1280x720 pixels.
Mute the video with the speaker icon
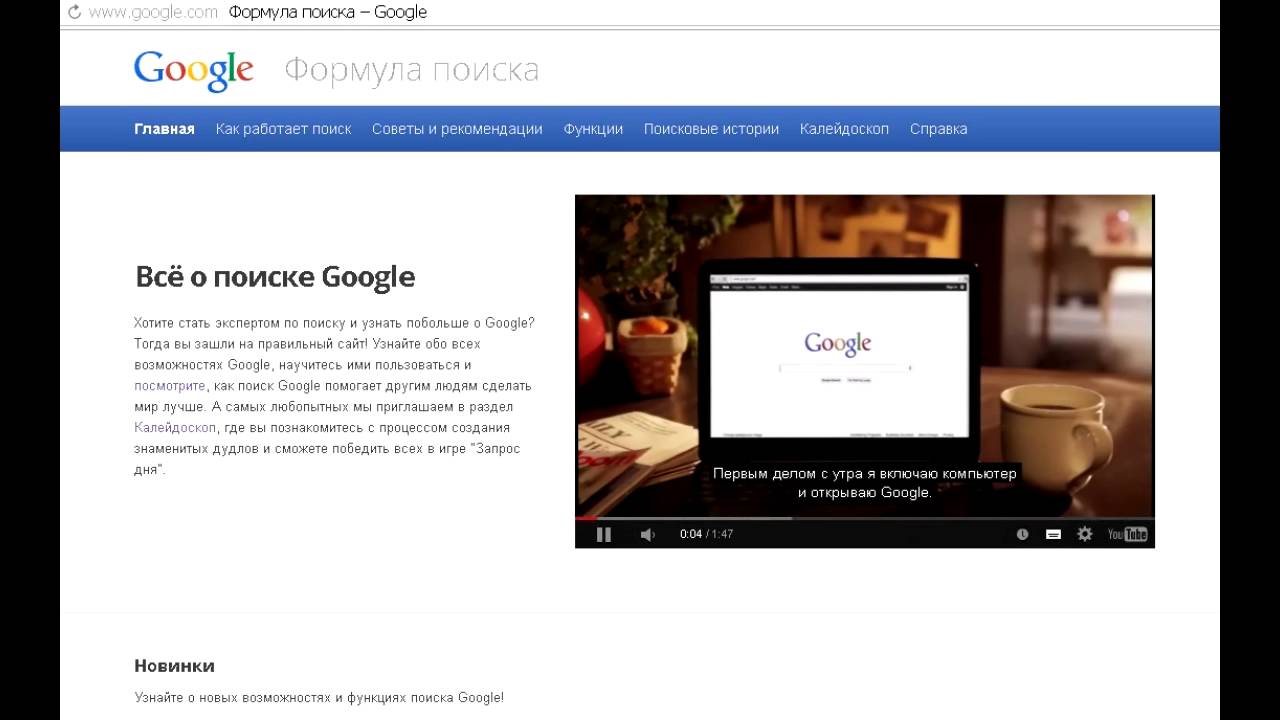648,534
